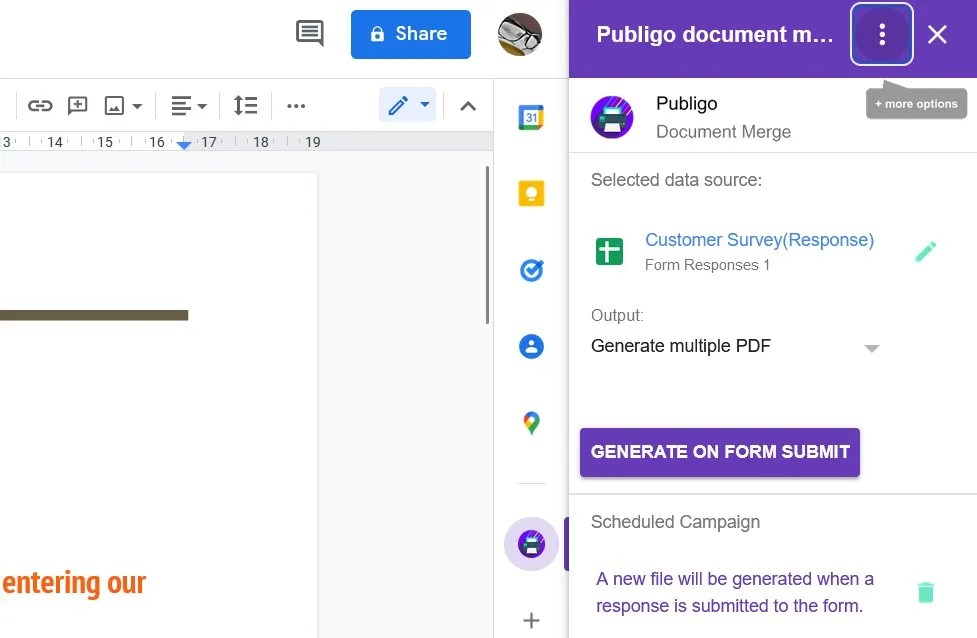
Task: Open line spacing options icon
Action: coord(241,105)
